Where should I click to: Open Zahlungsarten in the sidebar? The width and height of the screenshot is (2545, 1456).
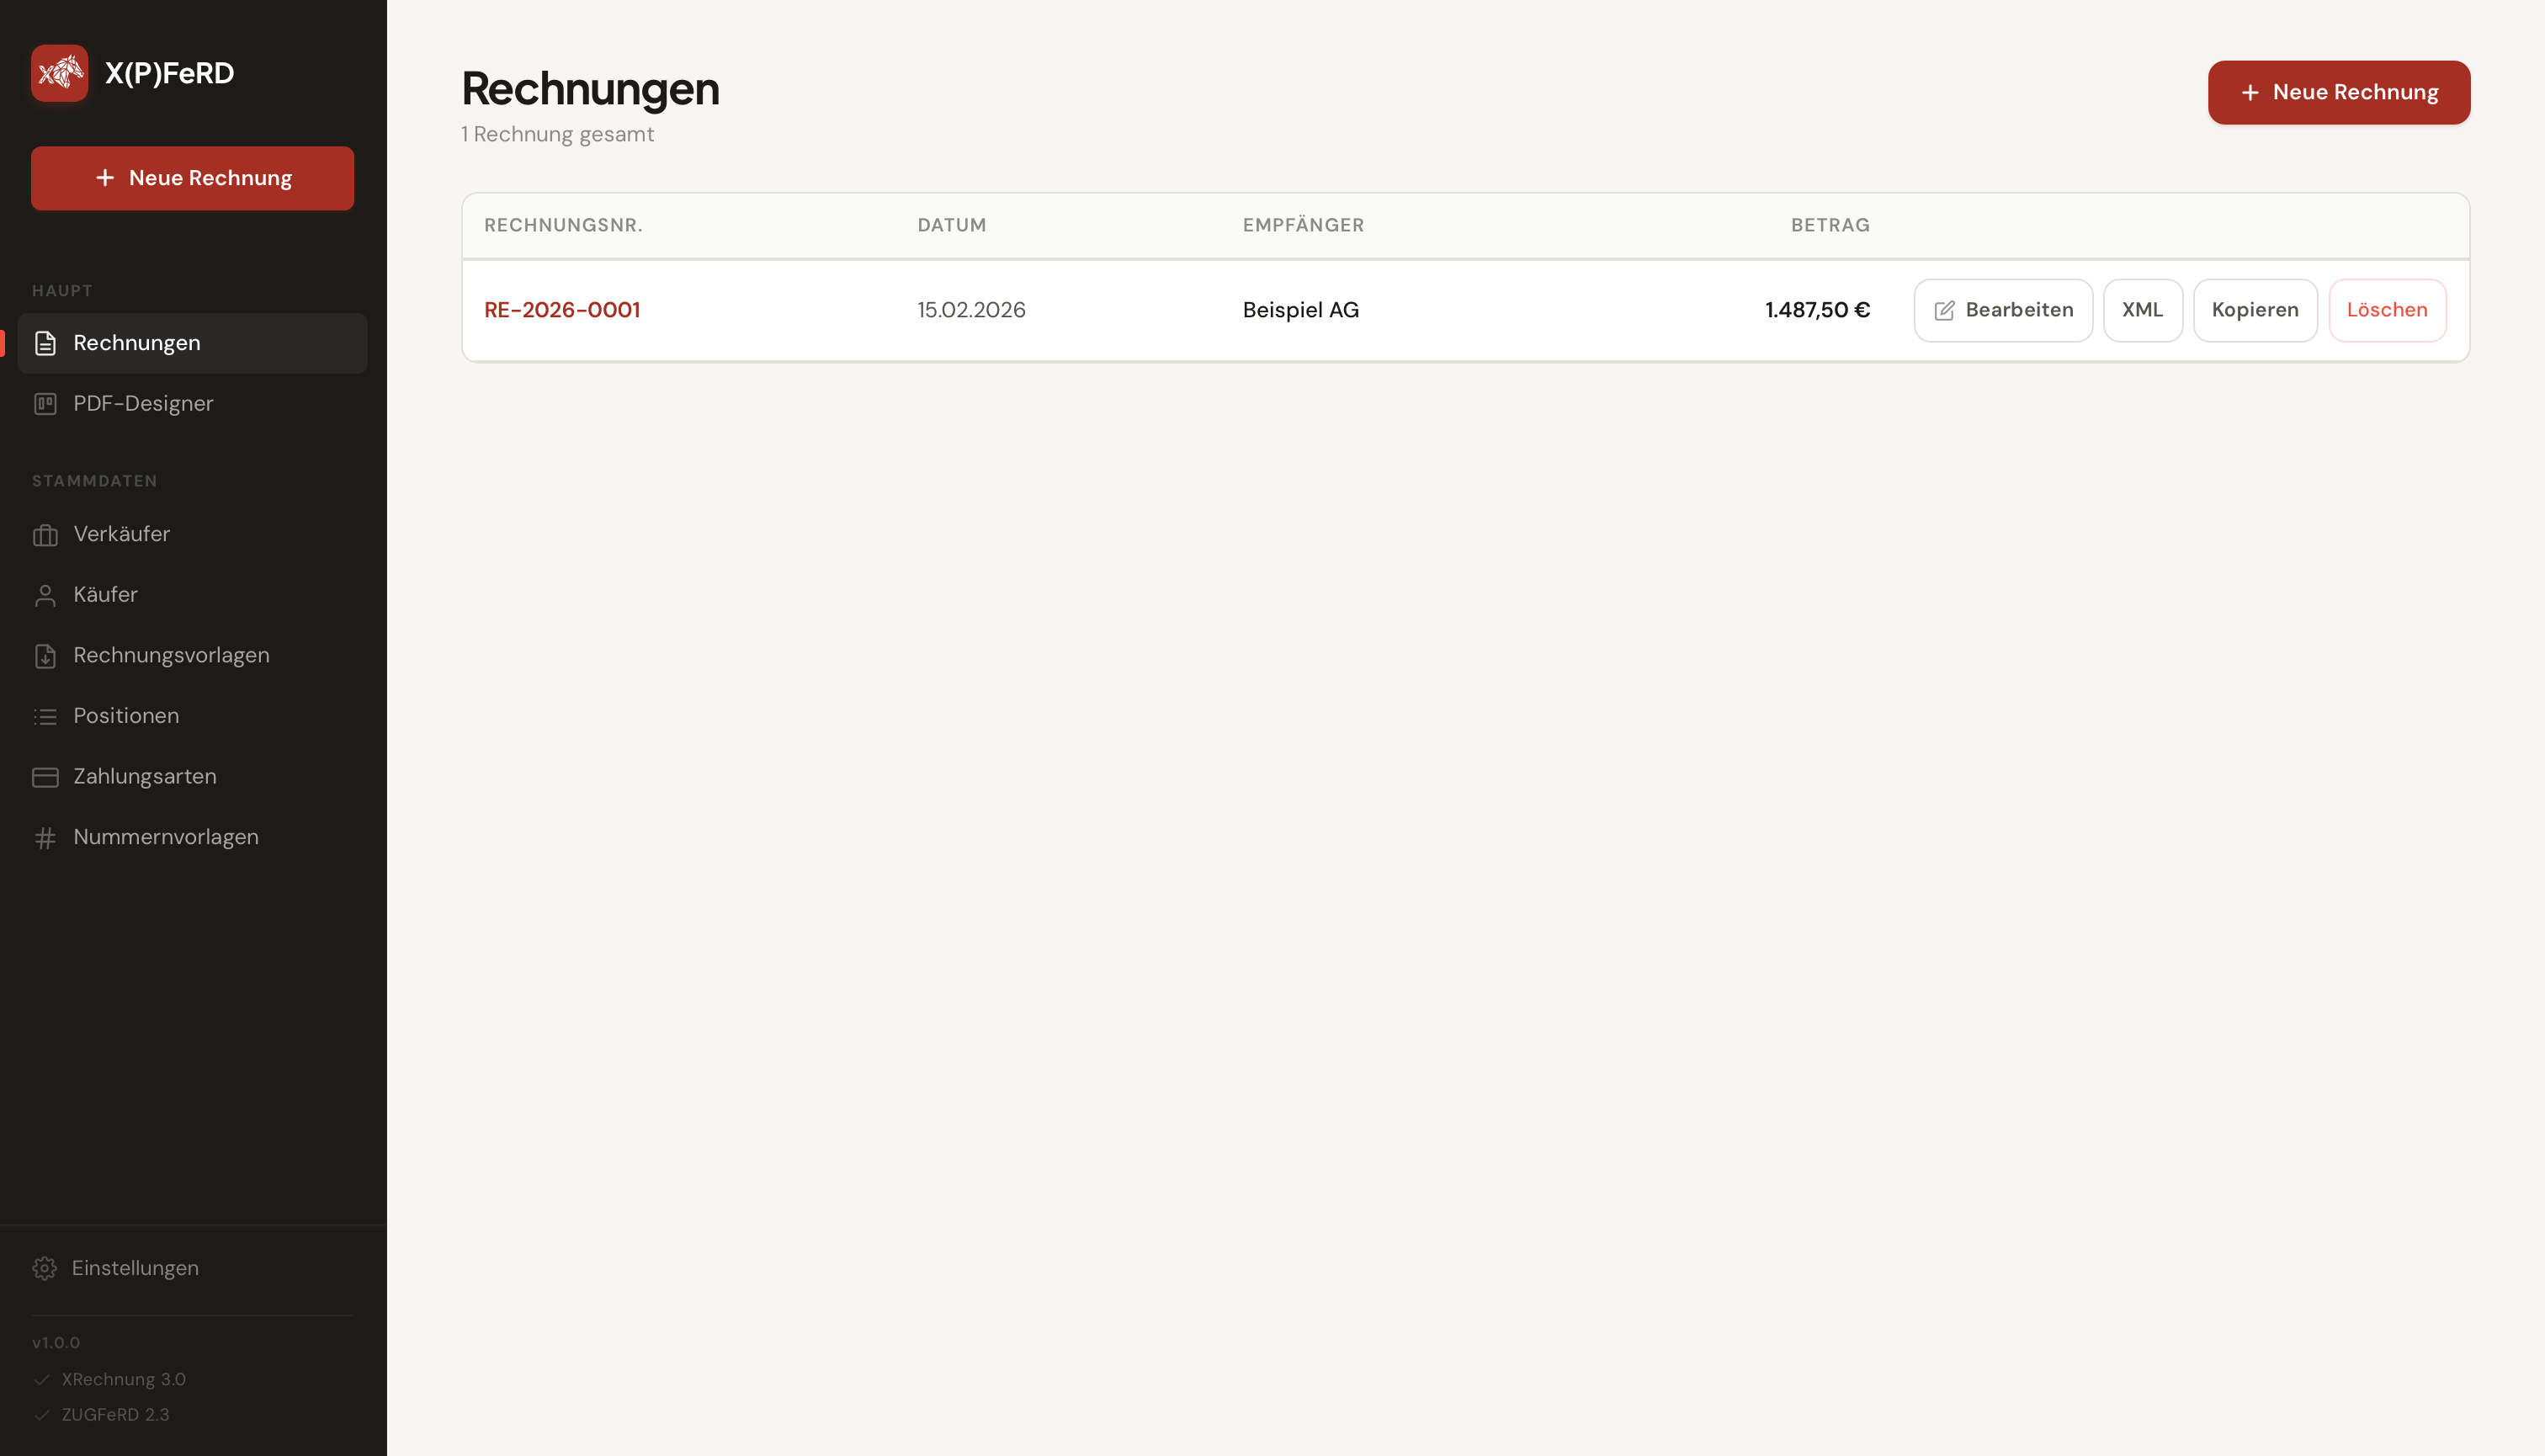coord(193,777)
